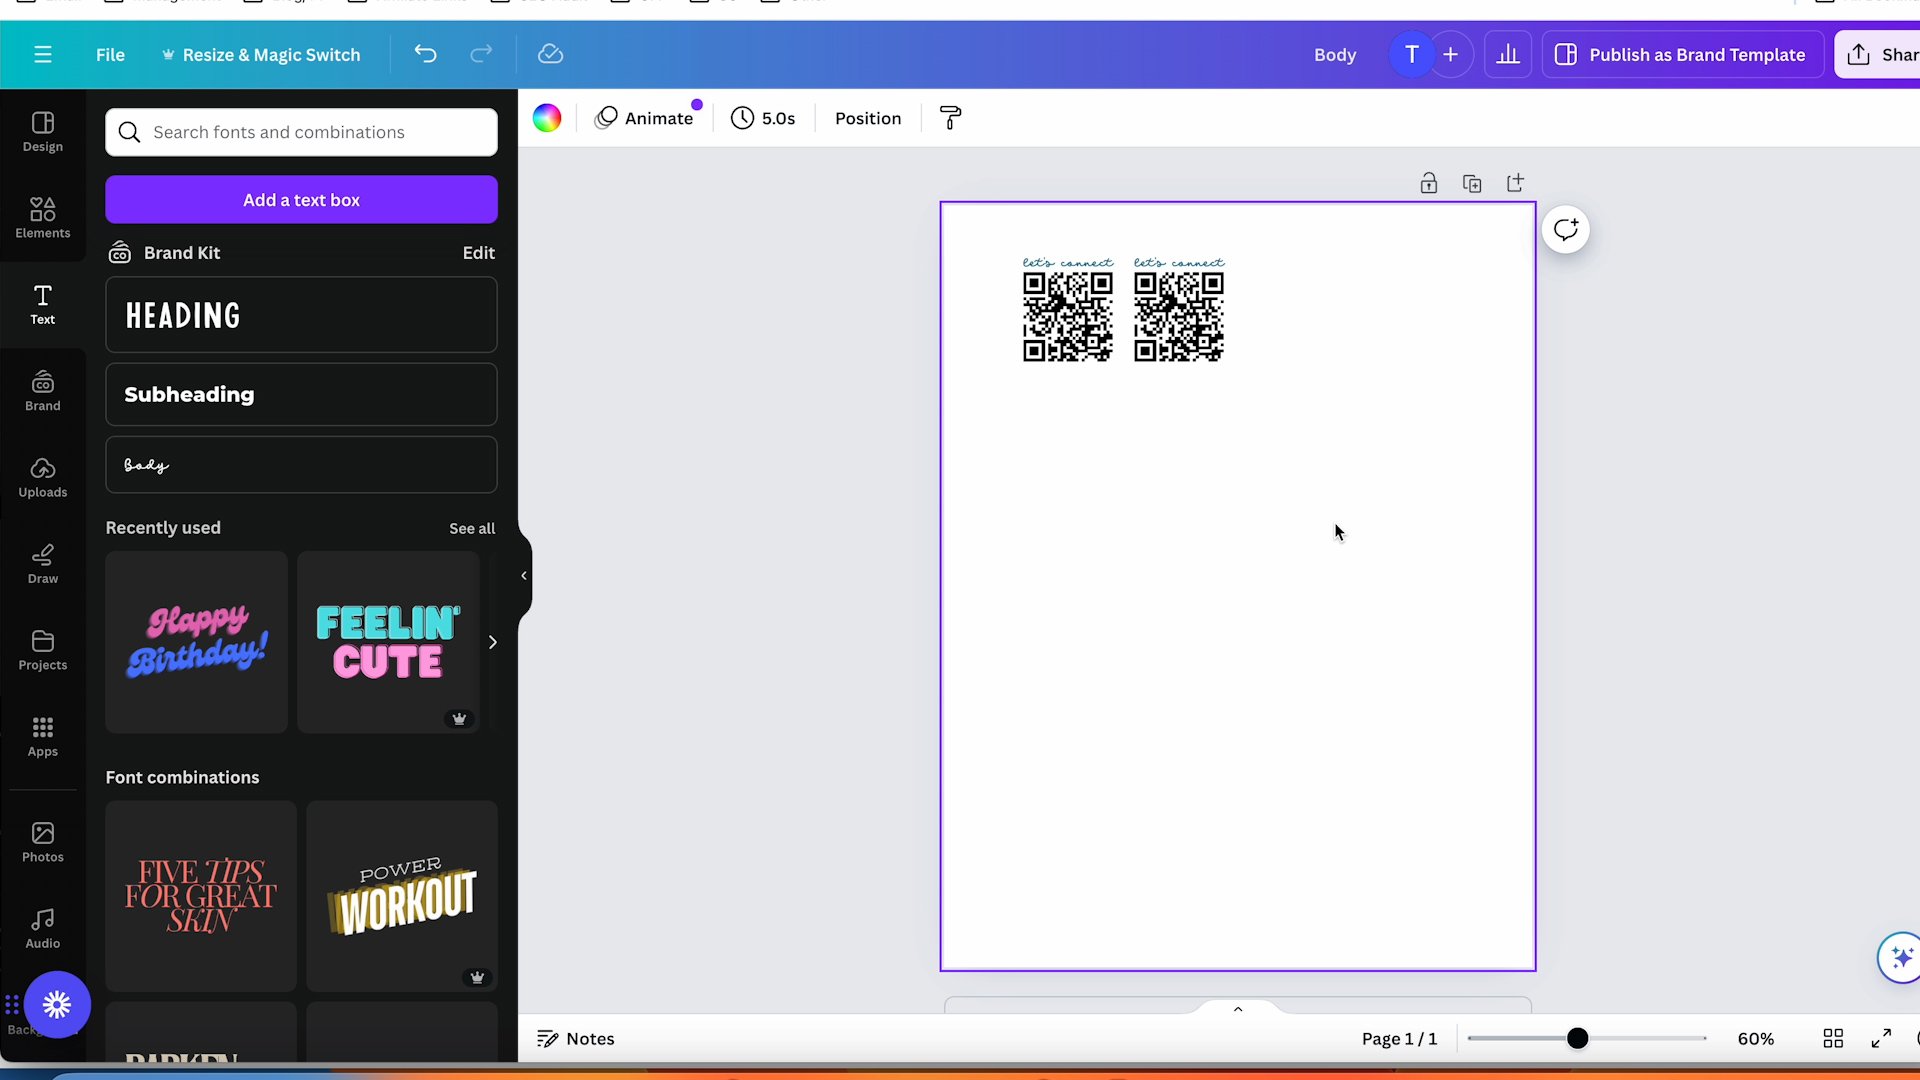Viewport: 1920px width, 1080px height.
Task: Click Add a text box button
Action: click(302, 199)
